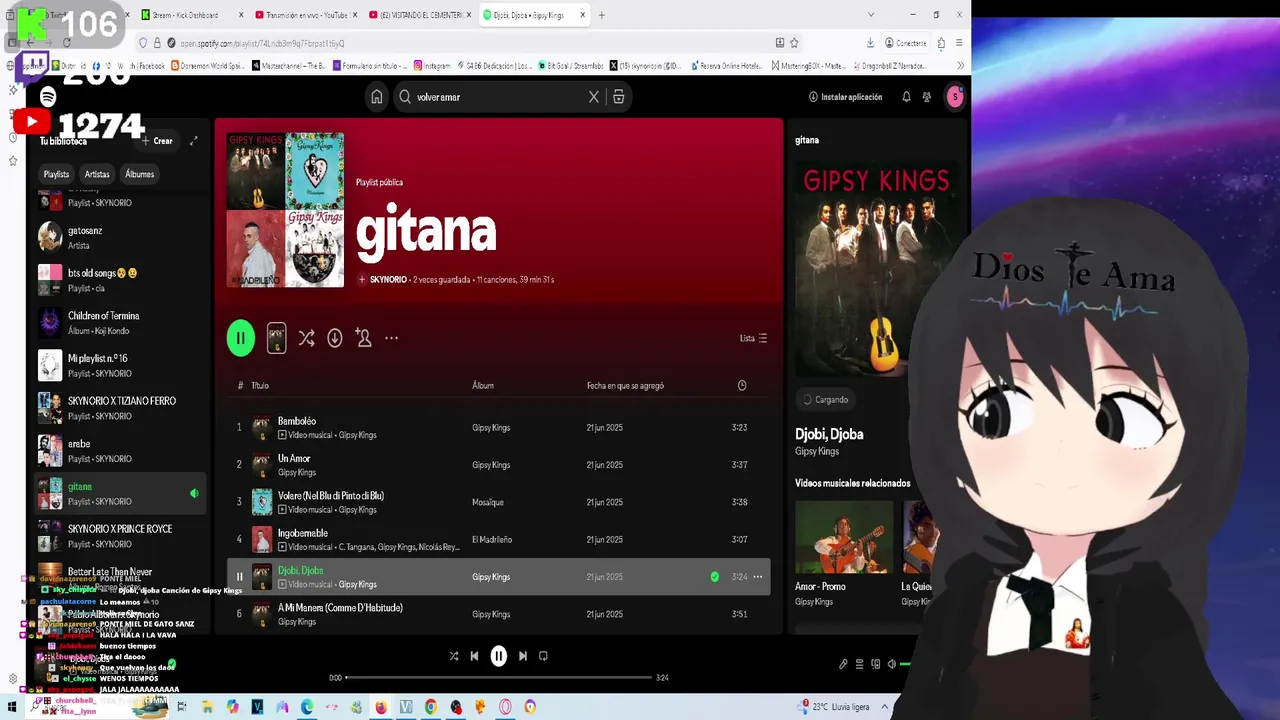Viewport: 1280px width, 720px height.
Task: Sort by Álbum column header
Action: coord(483,385)
